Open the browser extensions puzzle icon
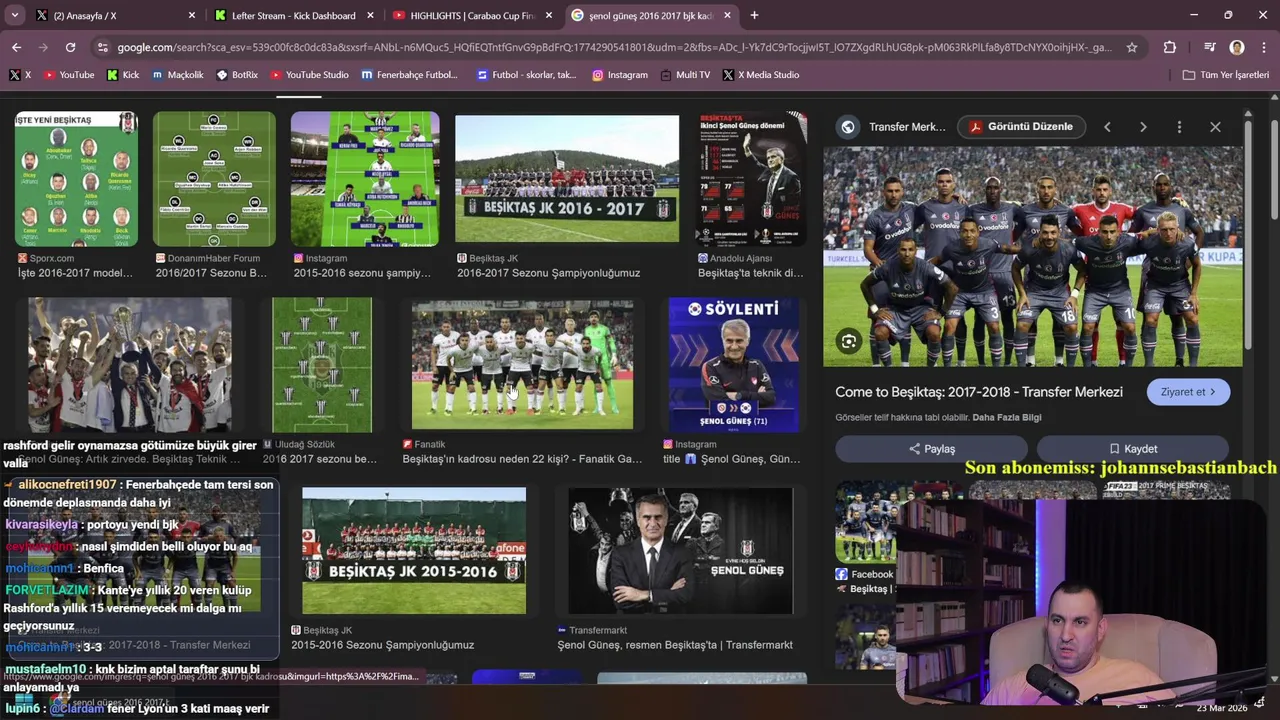The height and width of the screenshot is (720, 1280). (x=1170, y=47)
